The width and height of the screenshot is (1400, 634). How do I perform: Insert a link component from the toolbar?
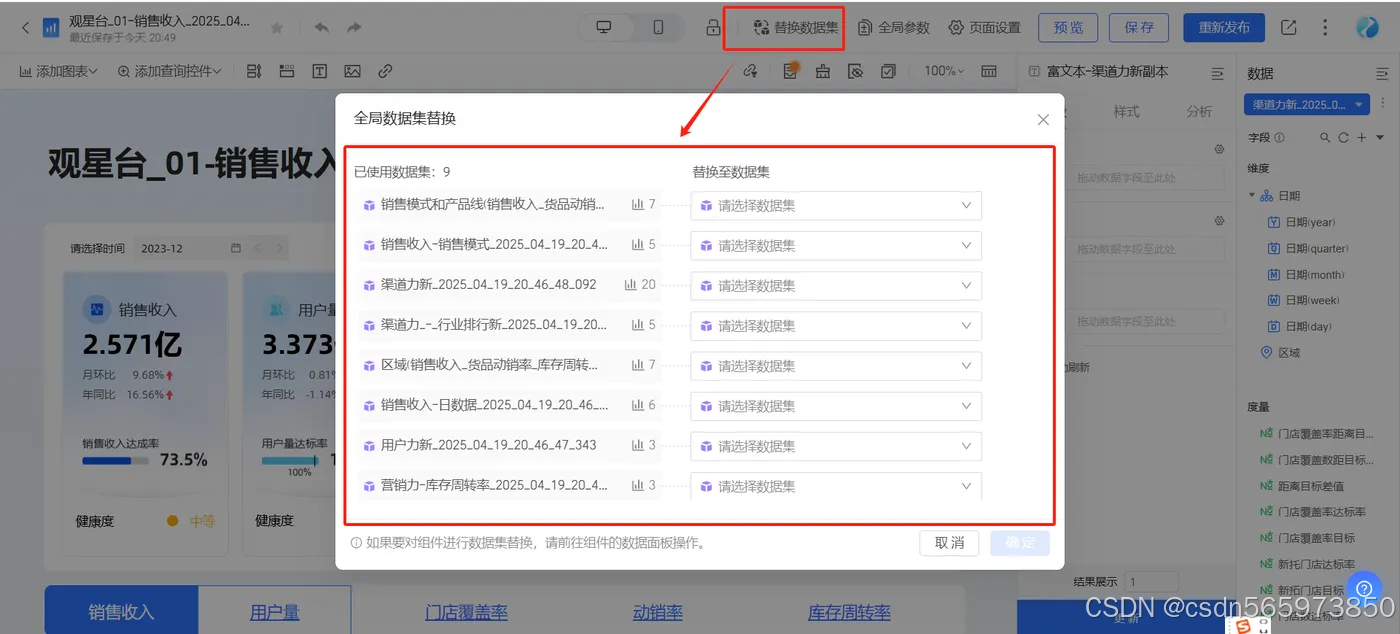pos(385,71)
